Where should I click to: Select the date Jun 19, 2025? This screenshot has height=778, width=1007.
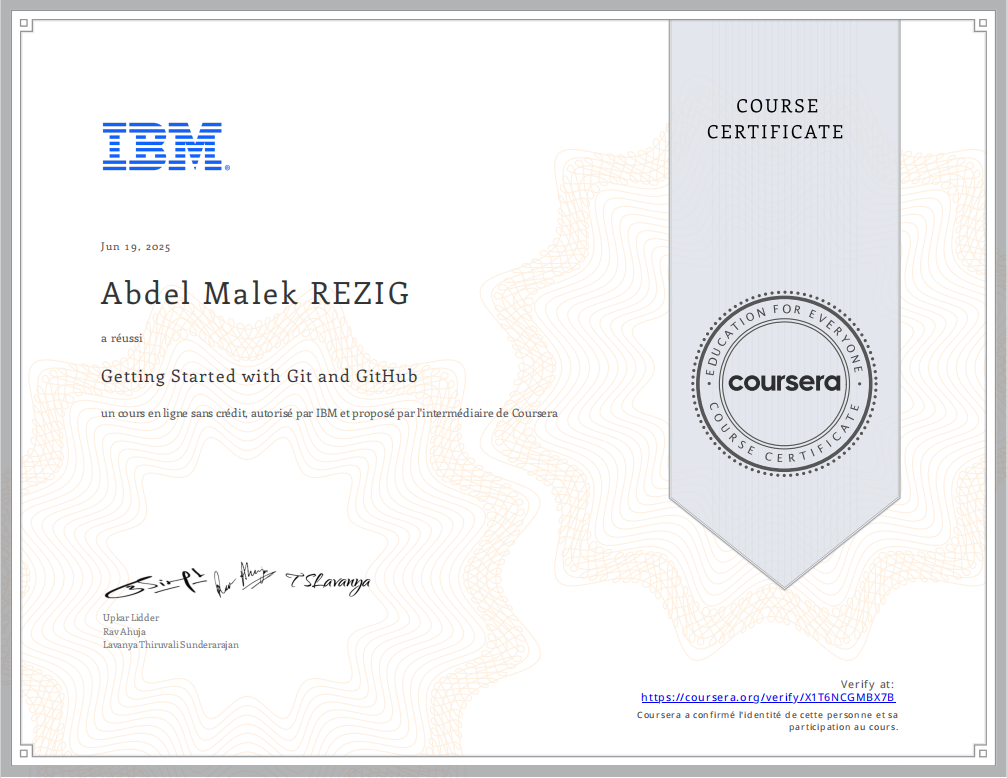pyautogui.click(x=135, y=246)
